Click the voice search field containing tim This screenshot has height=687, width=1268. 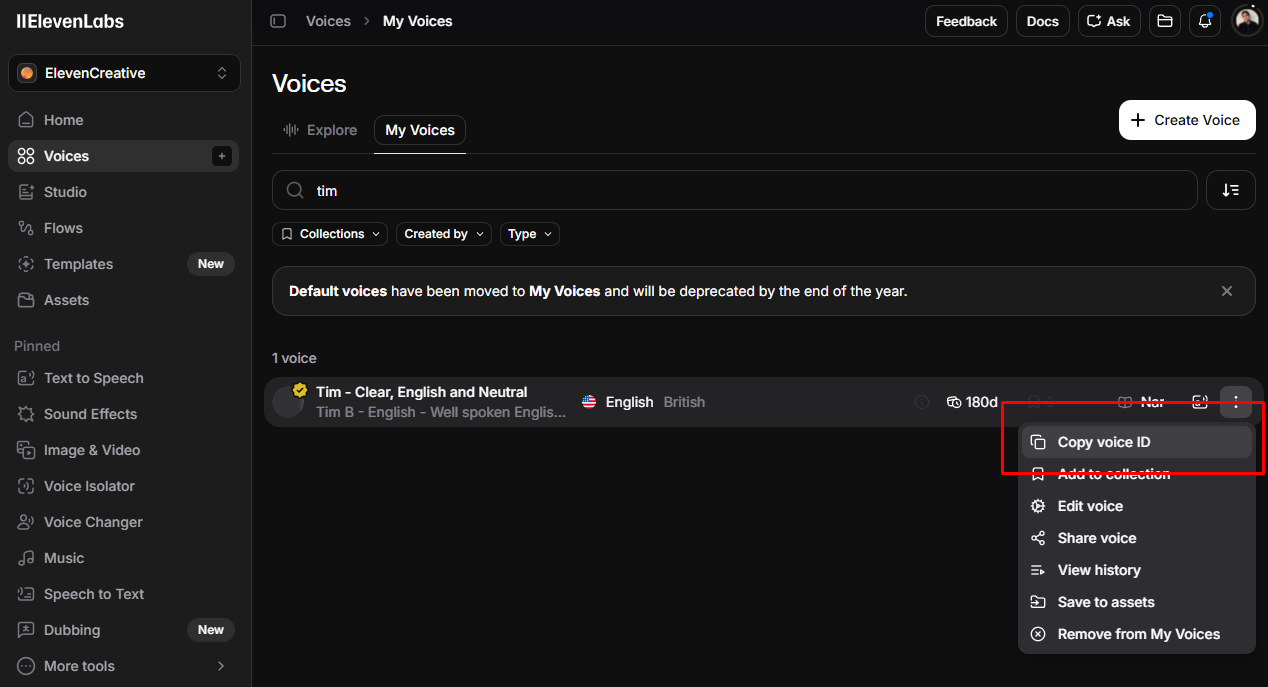point(735,190)
